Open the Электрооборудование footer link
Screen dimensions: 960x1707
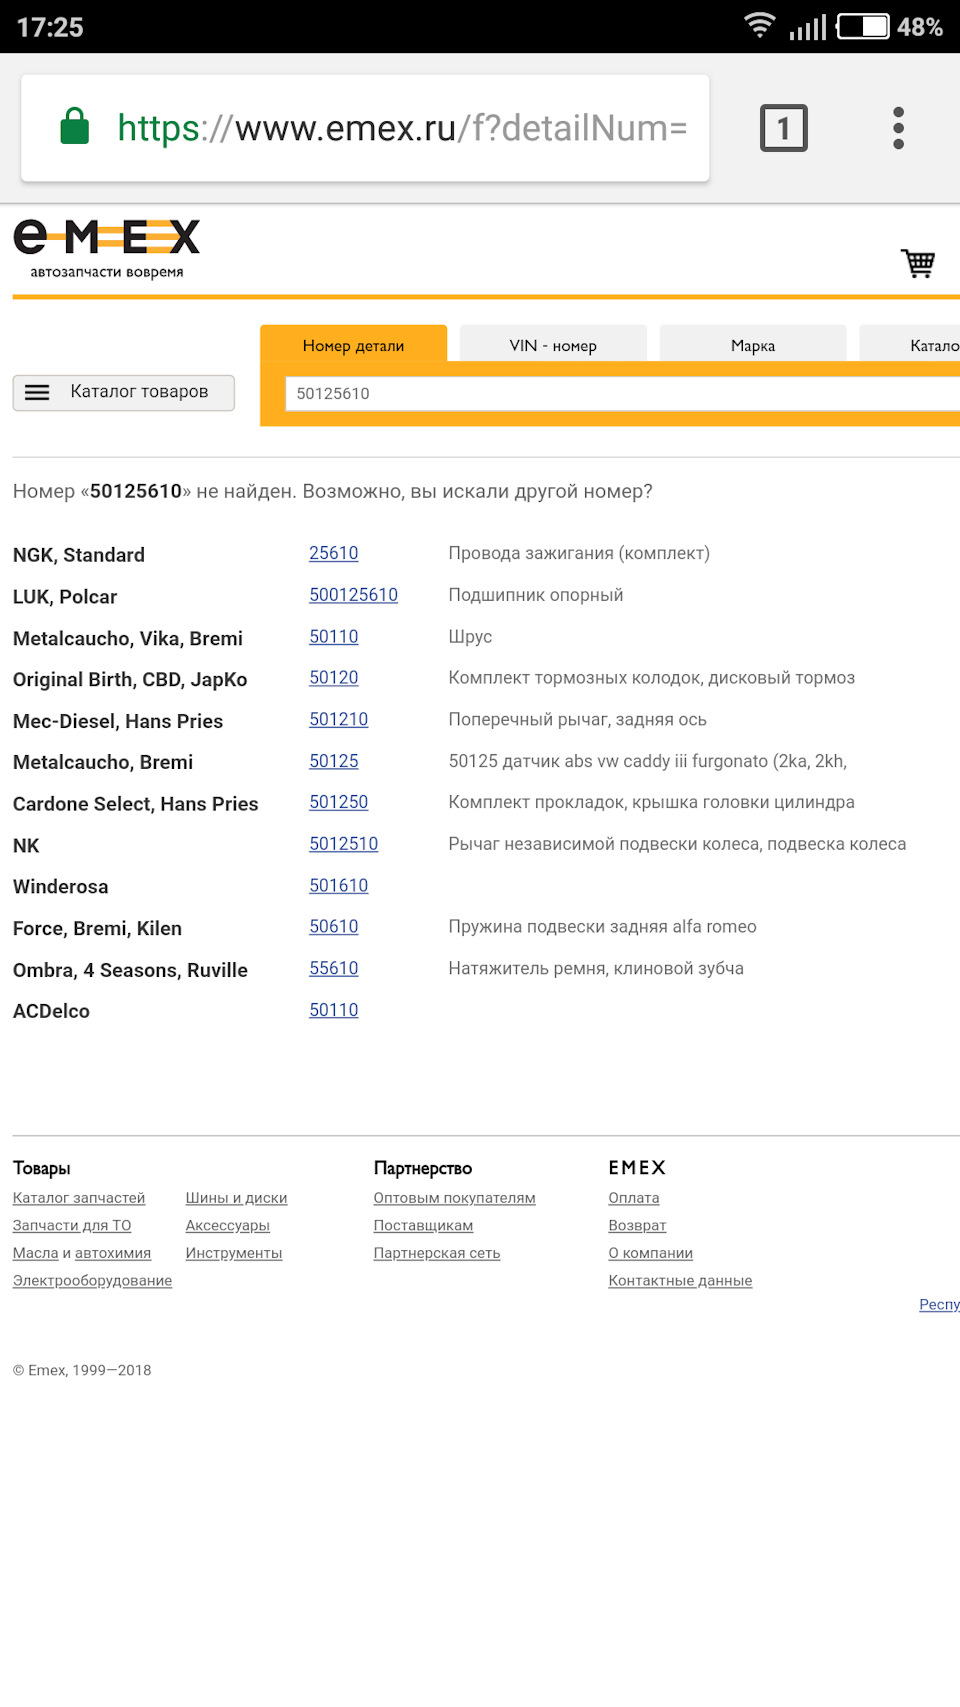point(92,1281)
